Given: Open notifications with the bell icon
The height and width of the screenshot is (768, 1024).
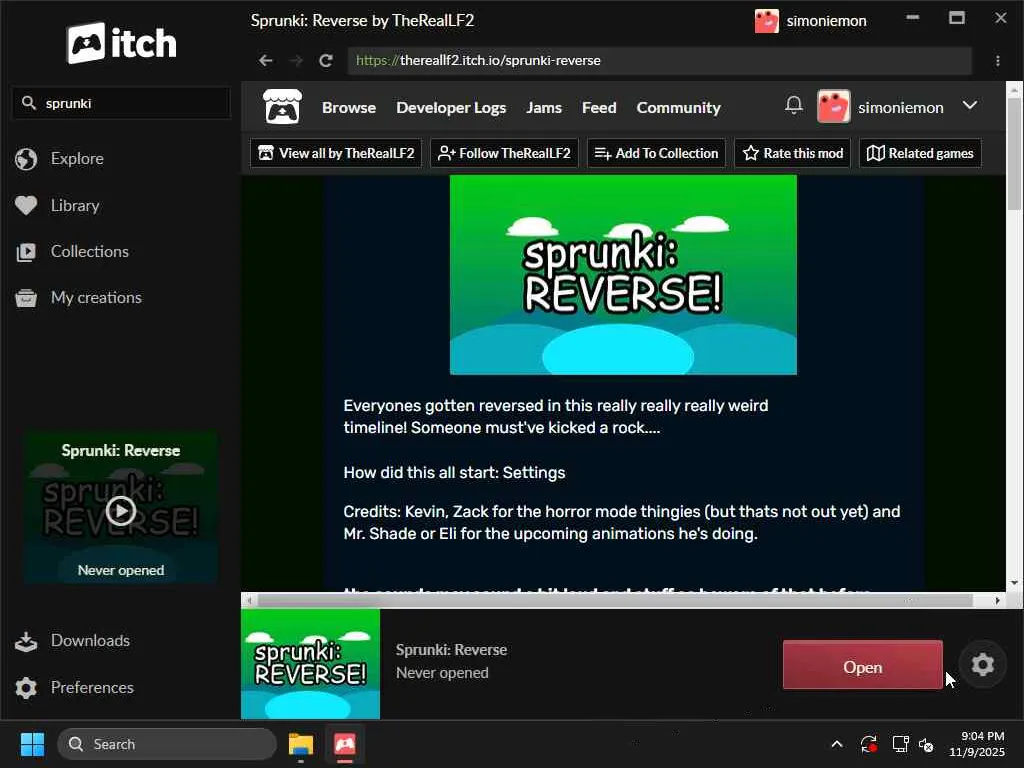Looking at the screenshot, I should pos(793,105).
